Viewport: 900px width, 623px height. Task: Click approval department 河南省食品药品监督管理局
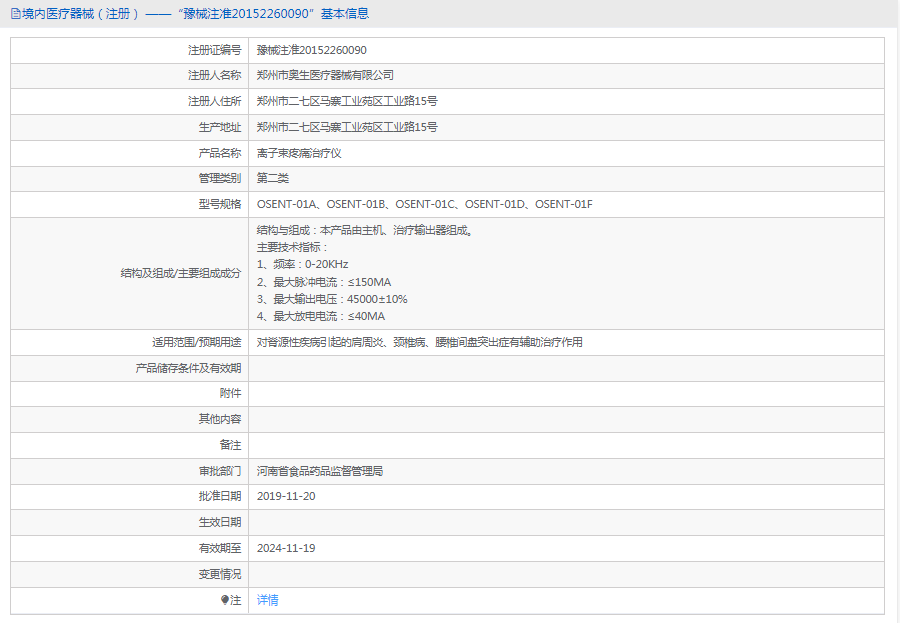[x=320, y=471]
